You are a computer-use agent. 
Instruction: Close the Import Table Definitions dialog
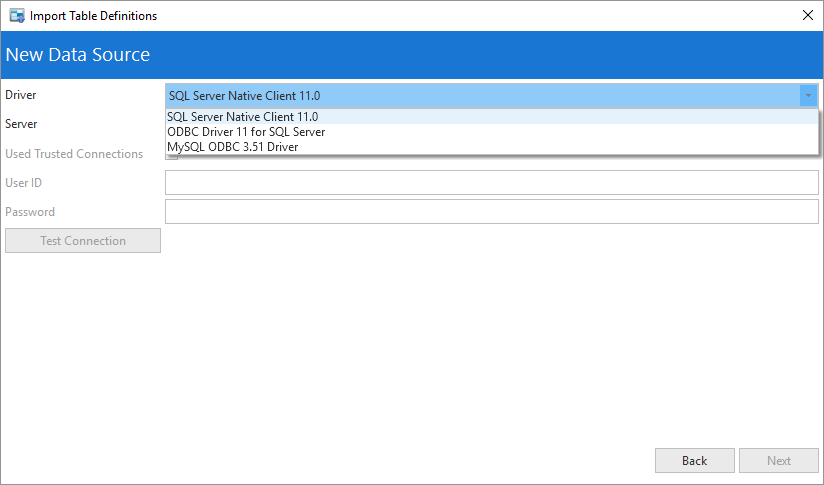click(808, 15)
